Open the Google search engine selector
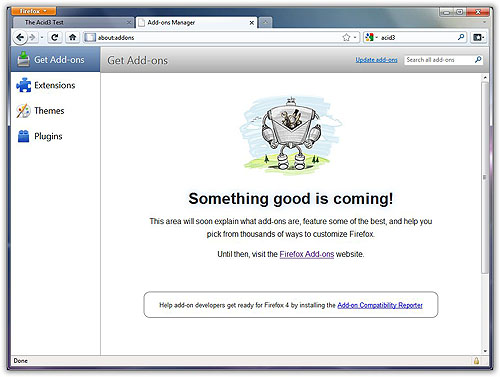Viewport: 500px width, 377px height. [371, 37]
